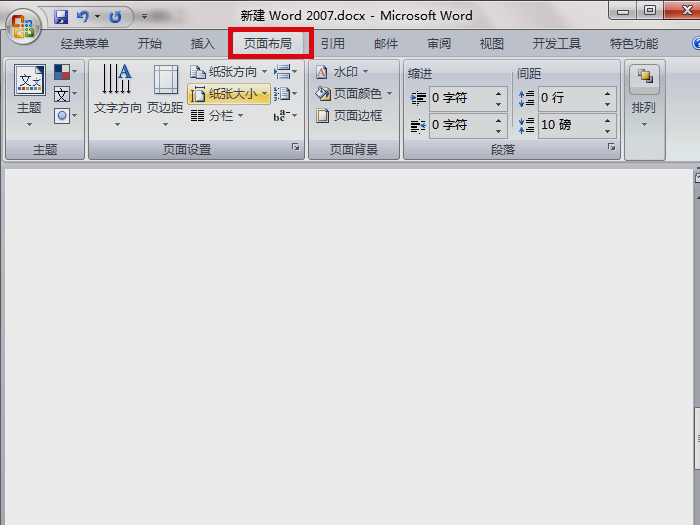Click the 水印 watermark icon
700x525 pixels.
[322, 71]
